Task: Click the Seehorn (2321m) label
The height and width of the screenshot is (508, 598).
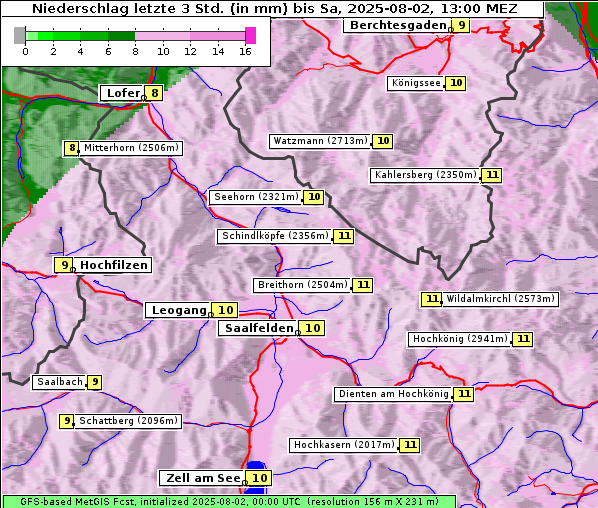Action: 256,197
